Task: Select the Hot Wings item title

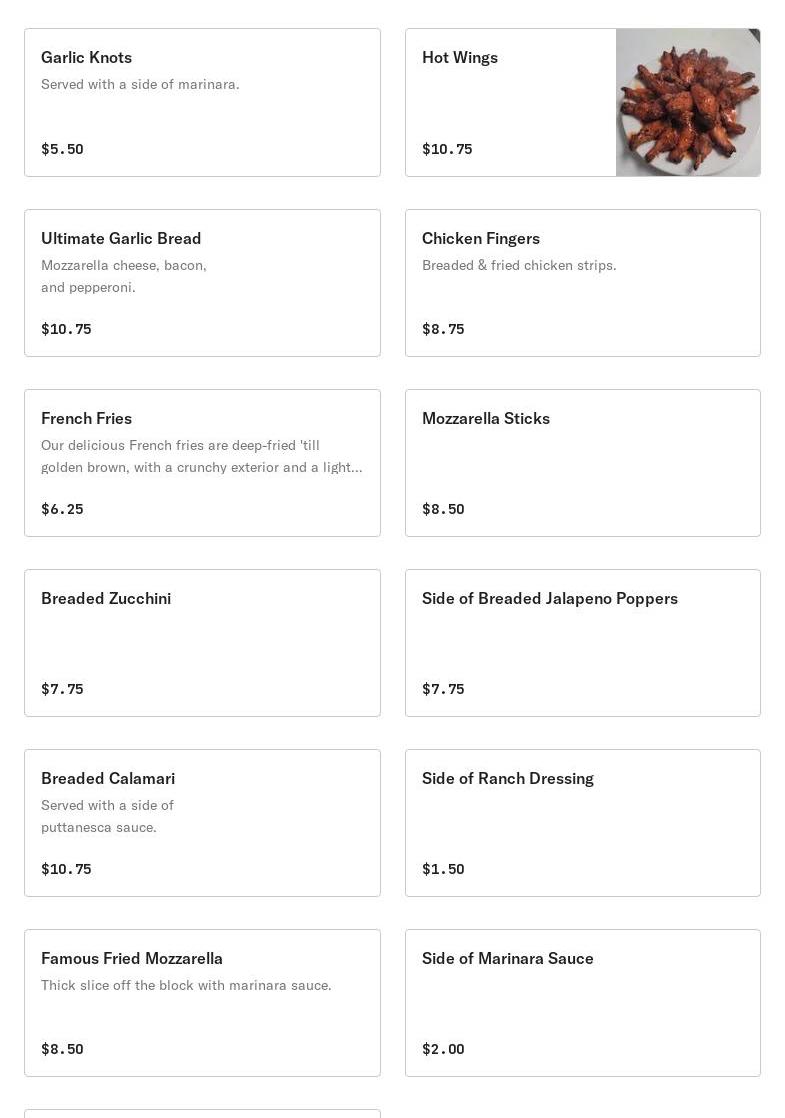Action: 460,58
